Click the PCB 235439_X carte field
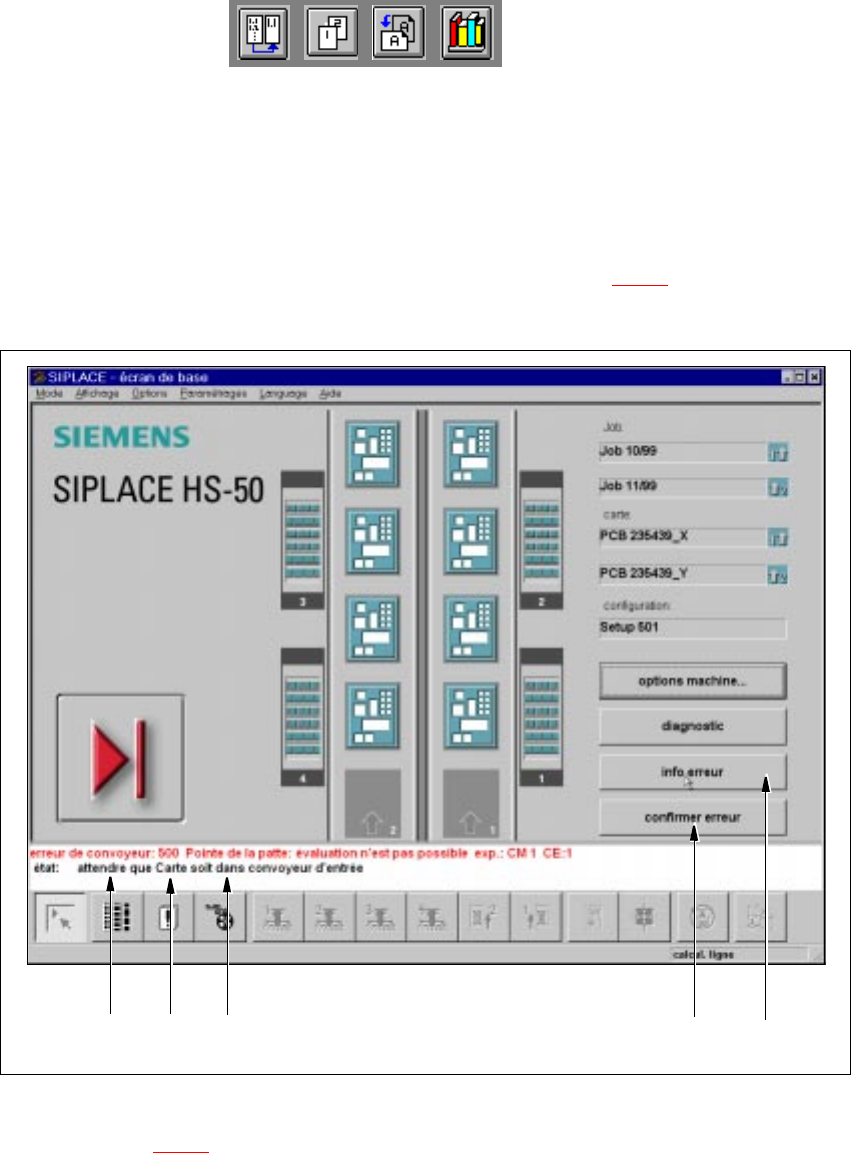The width and height of the screenshot is (851, 1153). 683,537
